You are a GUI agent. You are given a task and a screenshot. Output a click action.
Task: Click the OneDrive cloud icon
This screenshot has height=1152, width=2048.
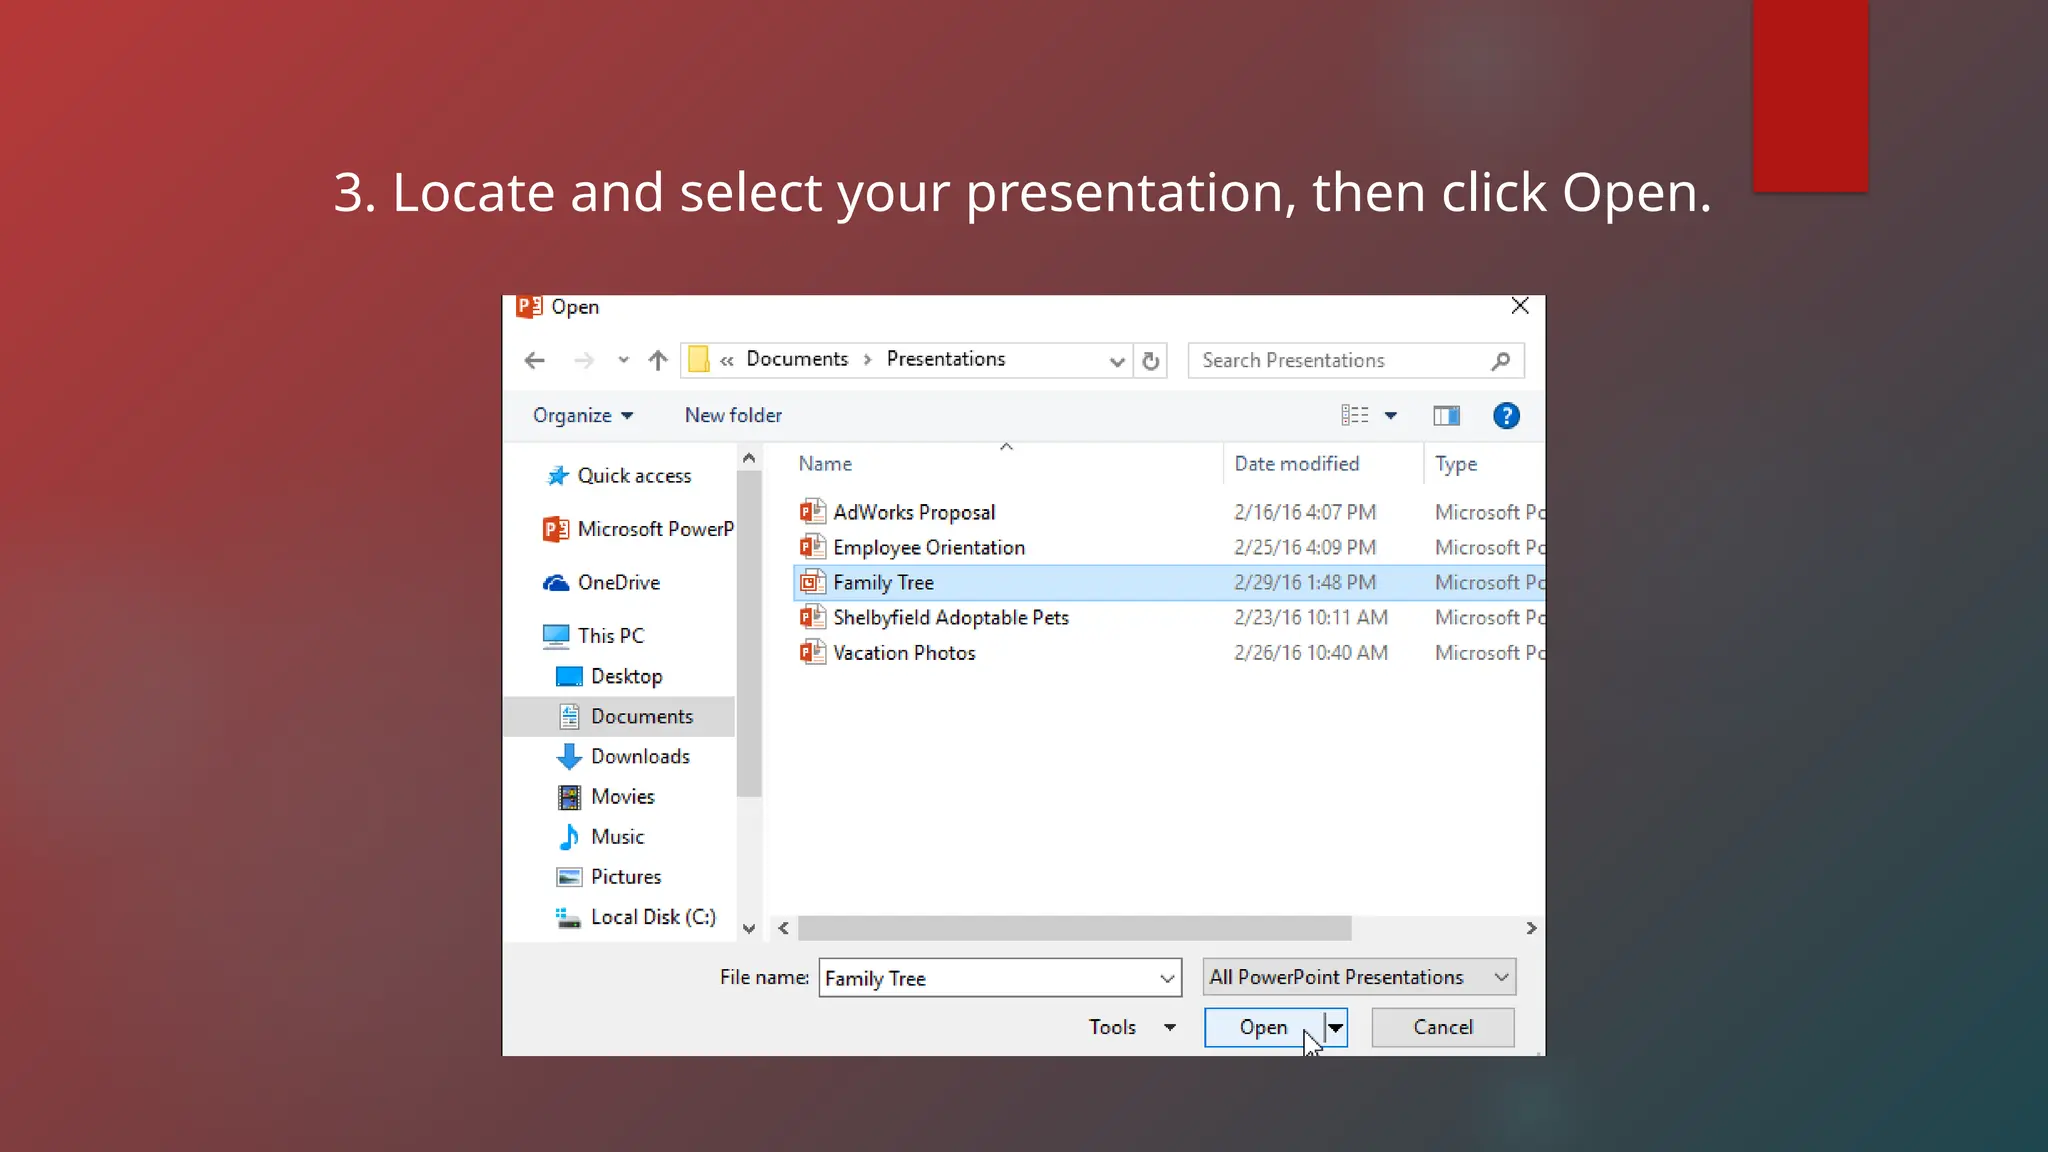(556, 583)
